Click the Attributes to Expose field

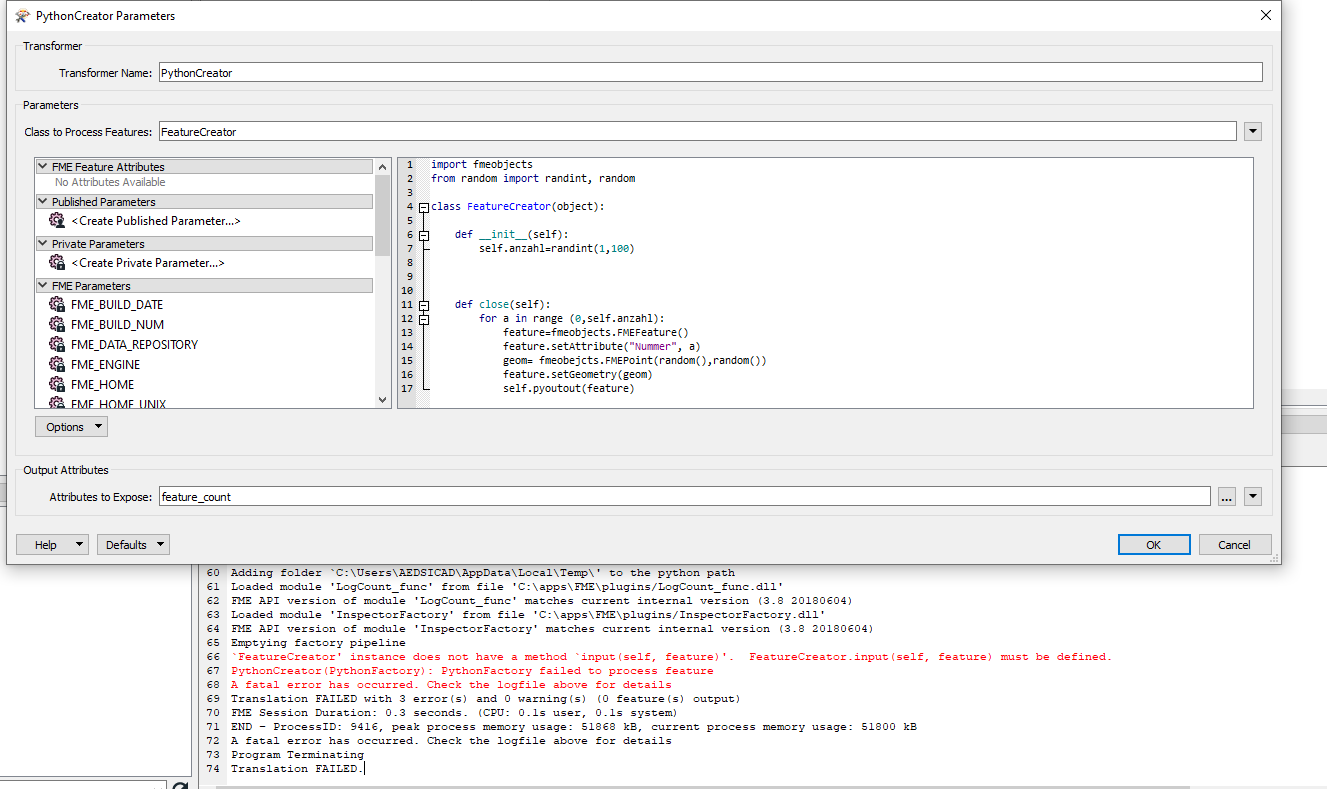click(x=684, y=497)
